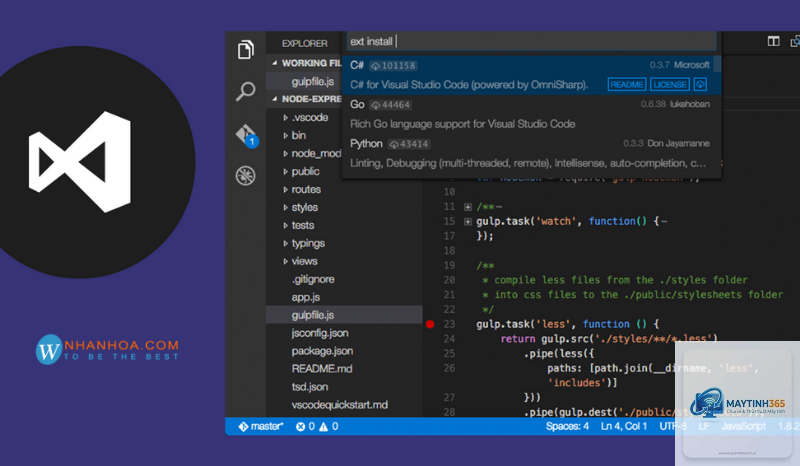Collapse the NODE-EXPRESS folder section

[274, 99]
